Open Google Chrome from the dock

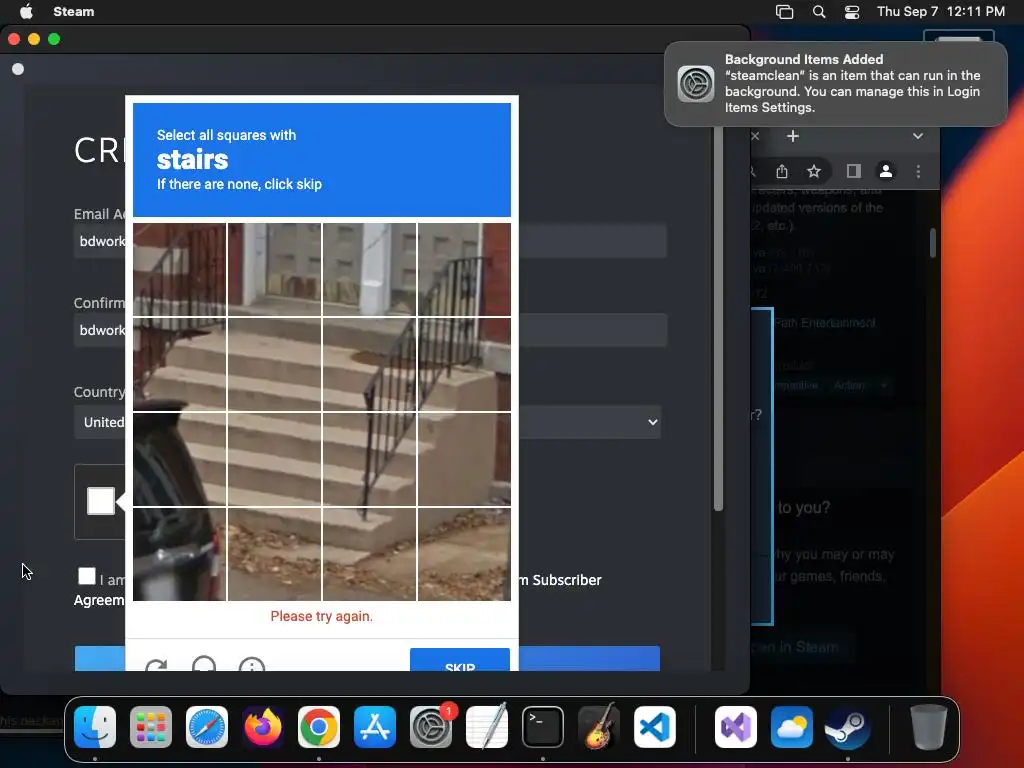(x=319, y=727)
